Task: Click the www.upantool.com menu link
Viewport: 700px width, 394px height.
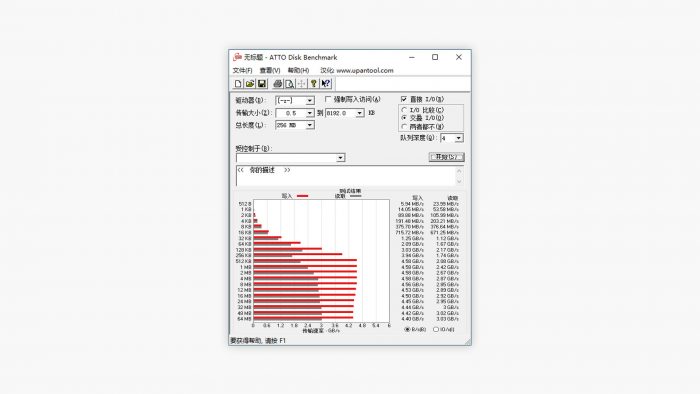Action: (365, 71)
